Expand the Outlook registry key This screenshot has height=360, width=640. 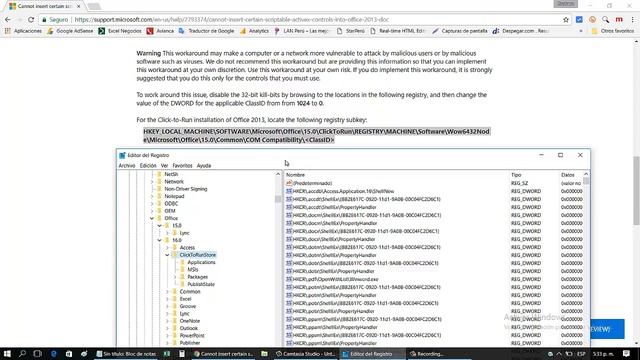coord(167,329)
